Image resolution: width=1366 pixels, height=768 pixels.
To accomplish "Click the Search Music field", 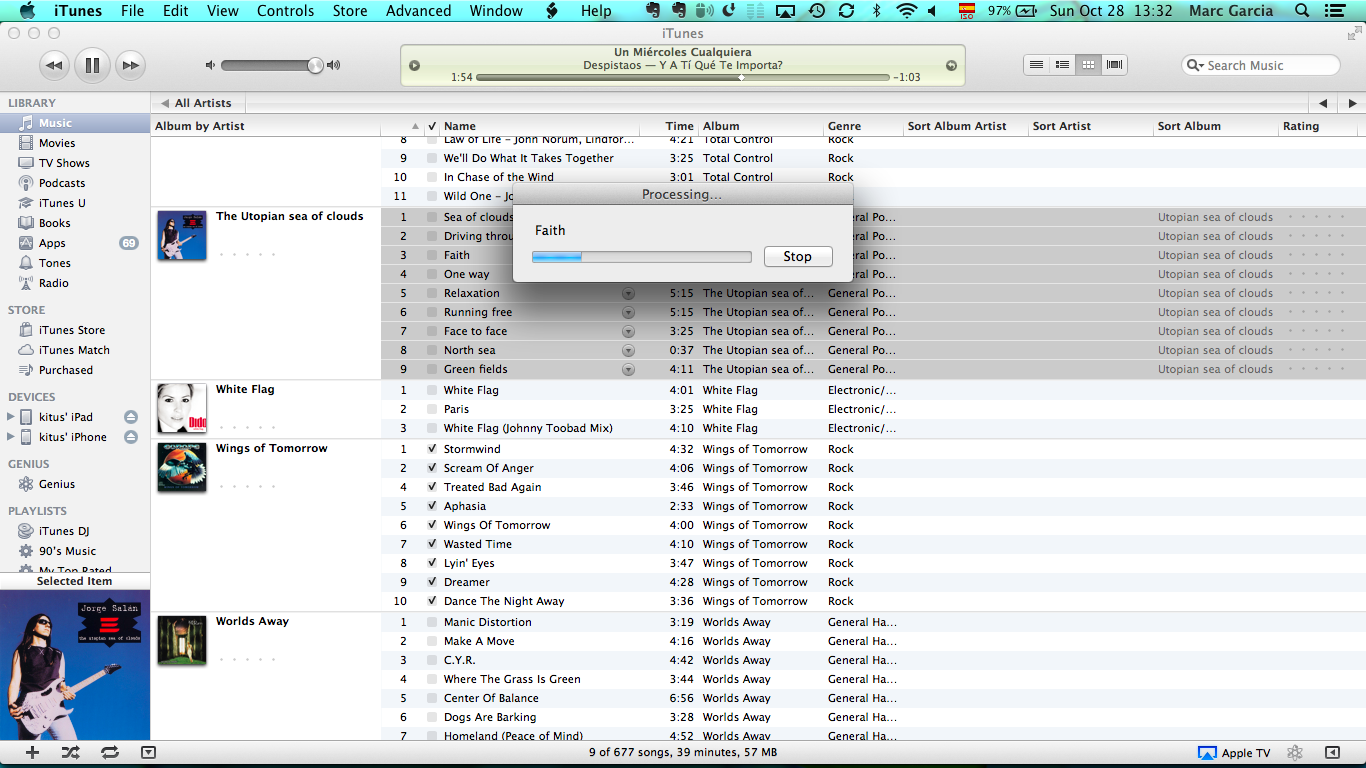I will [1260, 65].
